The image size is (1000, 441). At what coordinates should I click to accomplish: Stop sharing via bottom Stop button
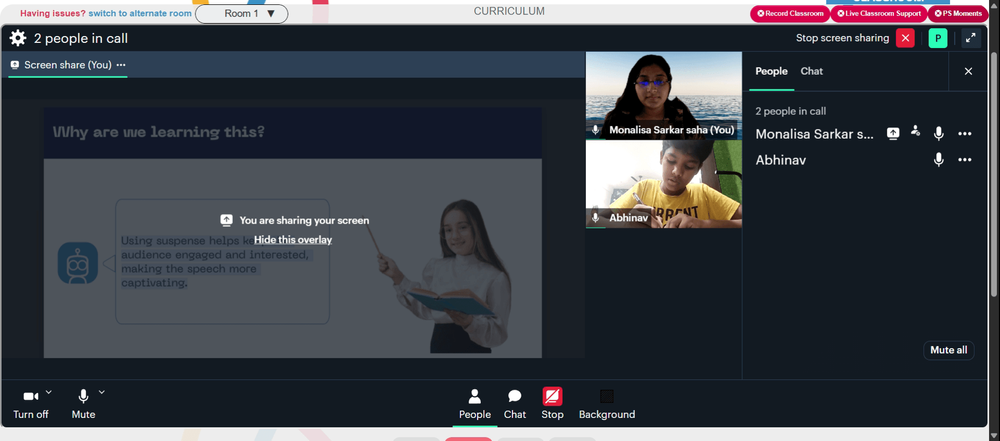click(x=552, y=405)
